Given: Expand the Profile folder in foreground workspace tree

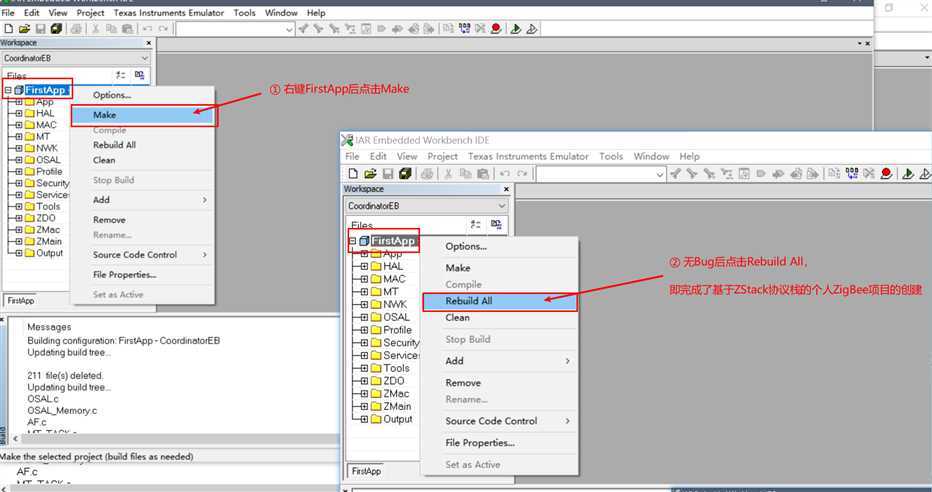Looking at the screenshot, I should click(364, 330).
